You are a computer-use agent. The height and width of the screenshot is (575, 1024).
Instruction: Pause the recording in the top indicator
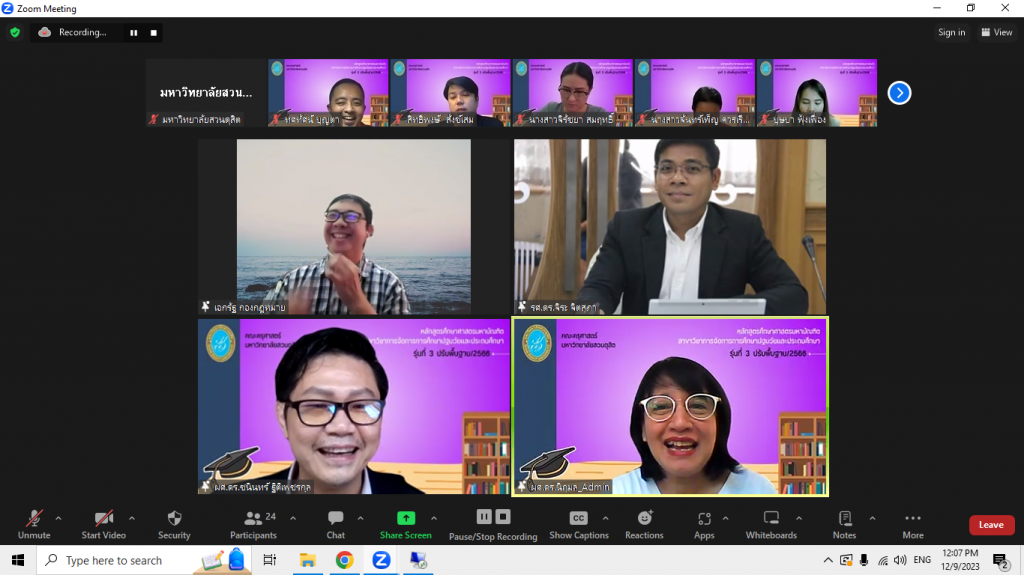[133, 32]
